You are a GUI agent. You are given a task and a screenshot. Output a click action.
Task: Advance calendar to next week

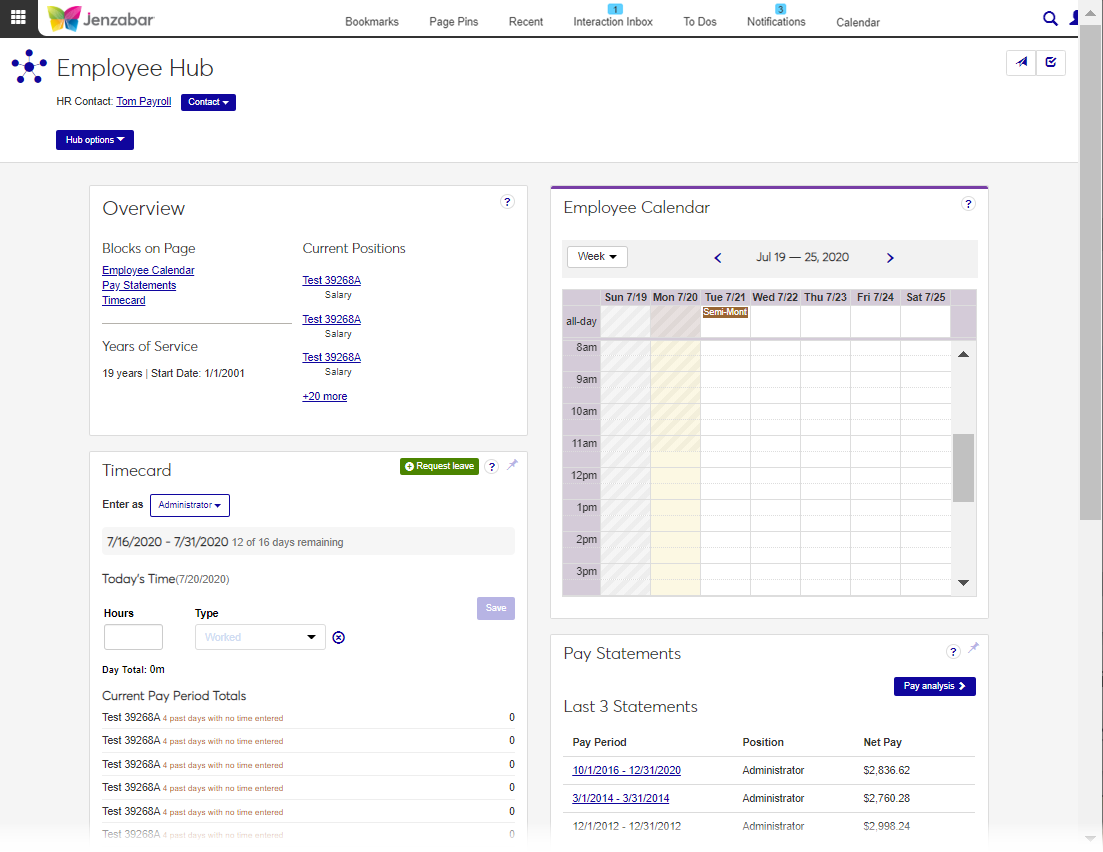[x=890, y=258]
